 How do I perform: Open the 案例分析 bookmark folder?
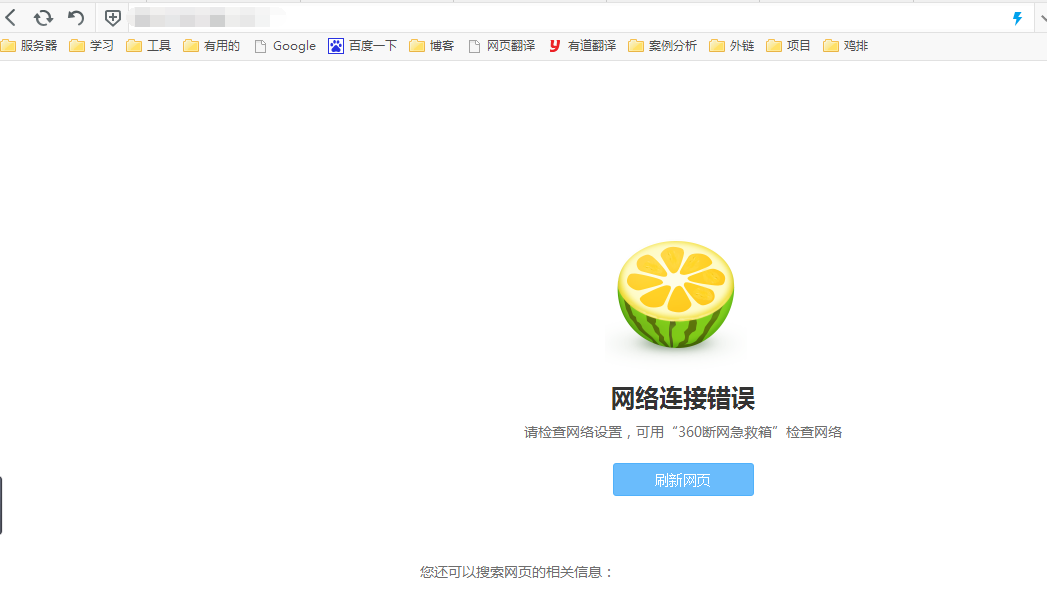pyautogui.click(x=662, y=46)
